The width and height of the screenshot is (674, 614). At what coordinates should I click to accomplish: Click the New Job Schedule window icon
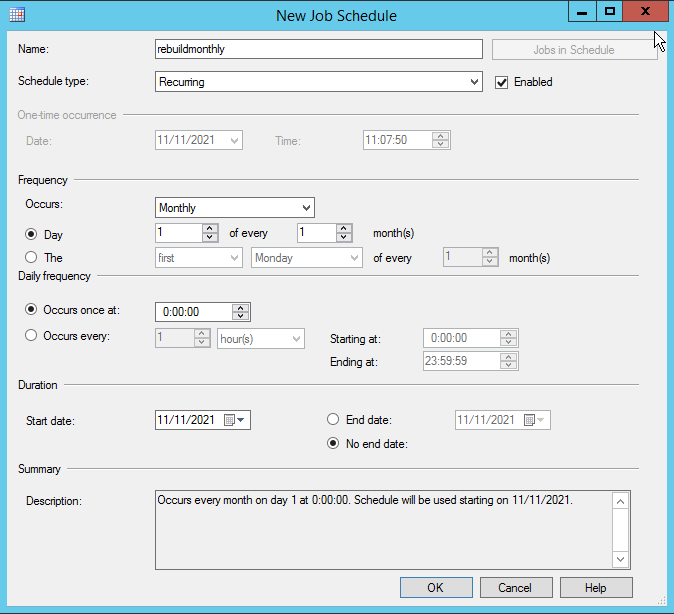[17, 15]
